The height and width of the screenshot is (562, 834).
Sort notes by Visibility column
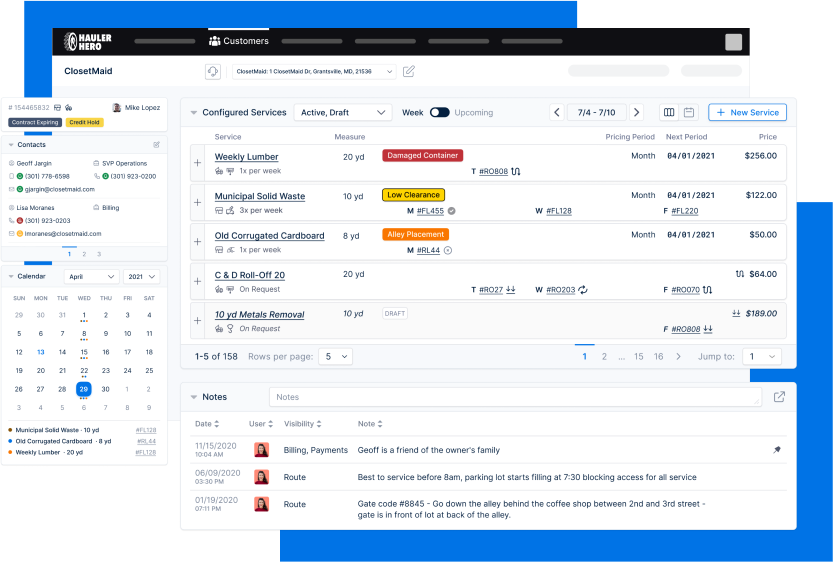303,424
